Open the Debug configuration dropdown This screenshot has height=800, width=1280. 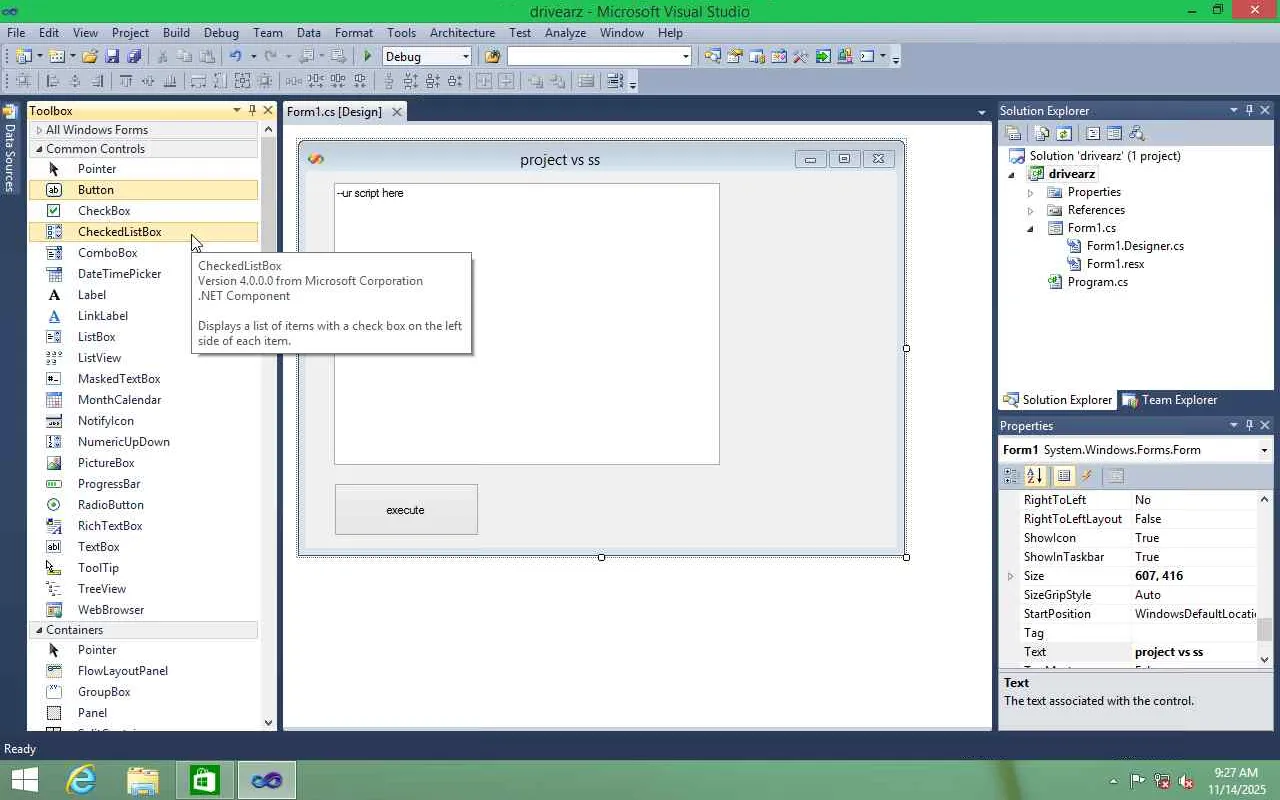465,57
